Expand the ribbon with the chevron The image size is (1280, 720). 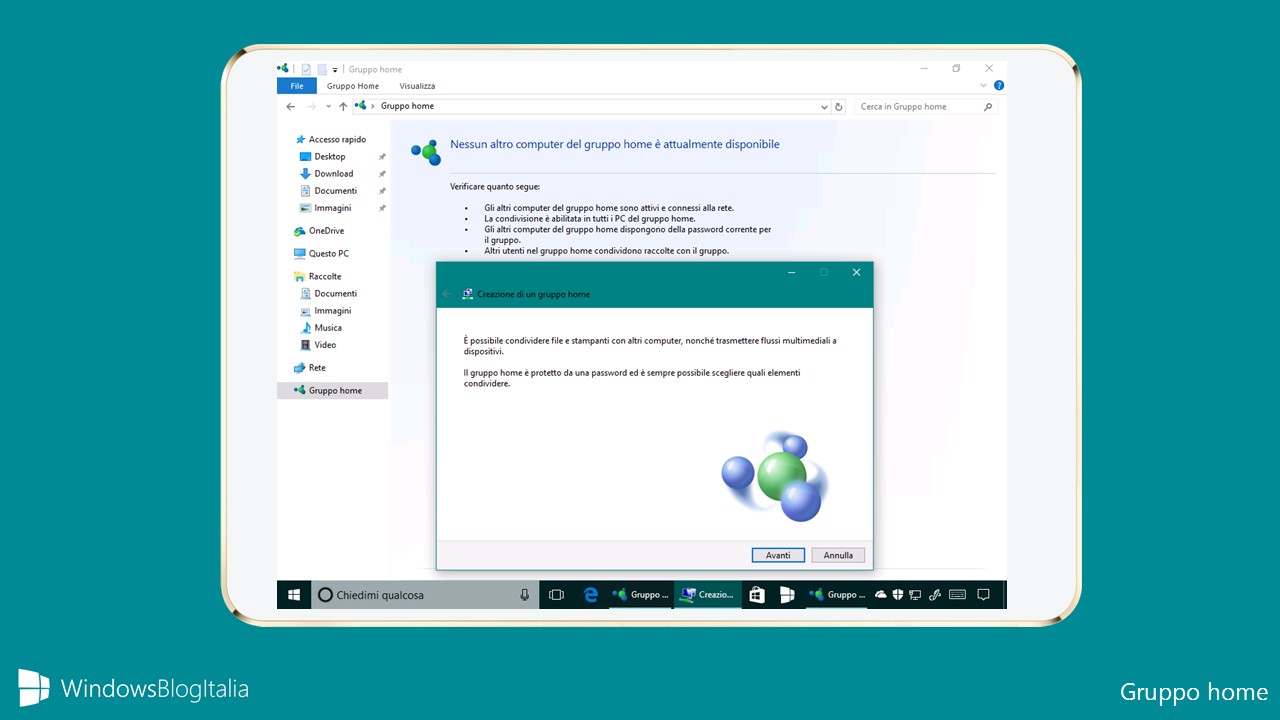(x=983, y=86)
